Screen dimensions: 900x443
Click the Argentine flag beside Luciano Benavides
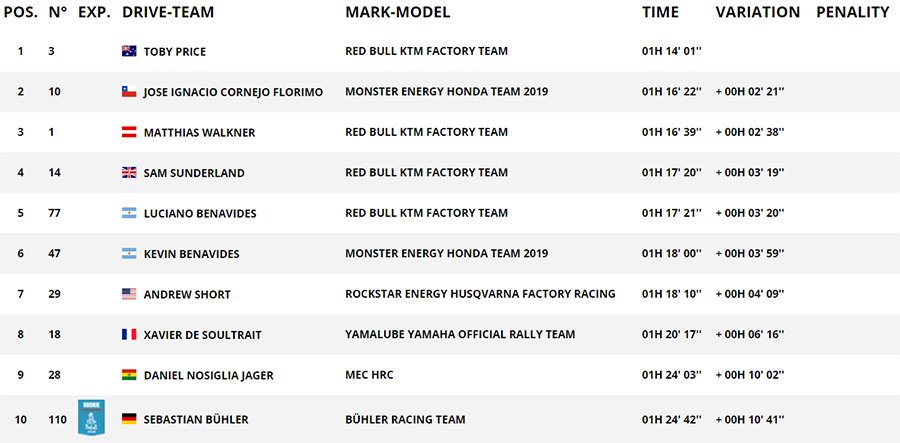pos(128,213)
